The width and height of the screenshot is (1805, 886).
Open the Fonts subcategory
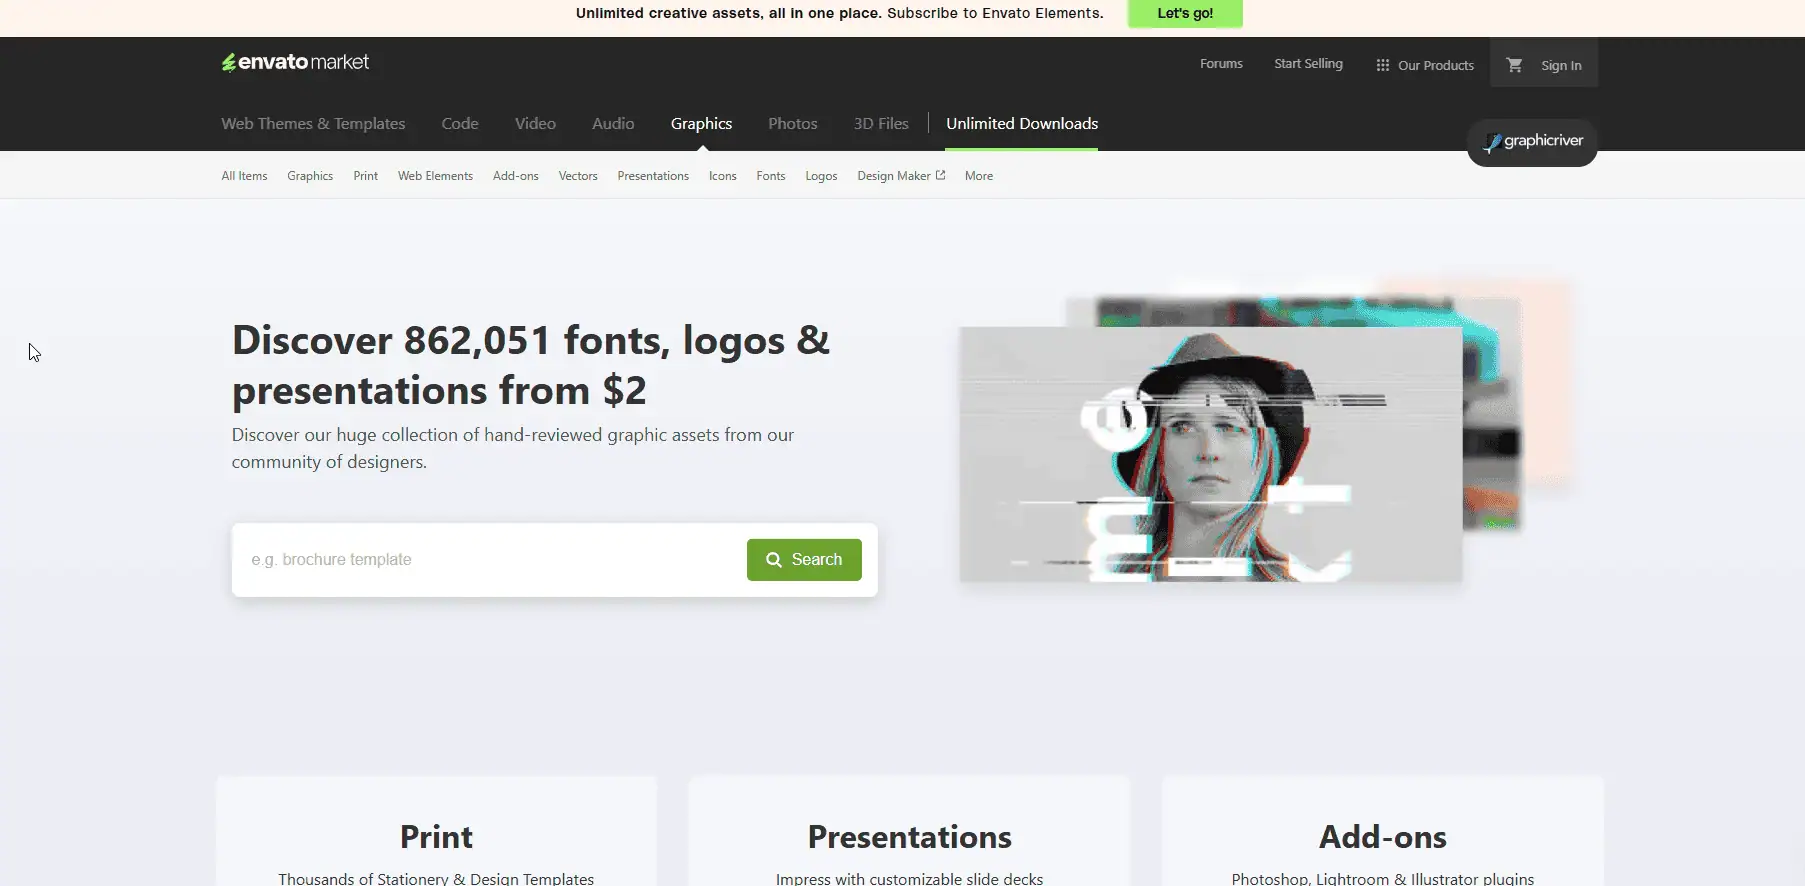(x=770, y=176)
